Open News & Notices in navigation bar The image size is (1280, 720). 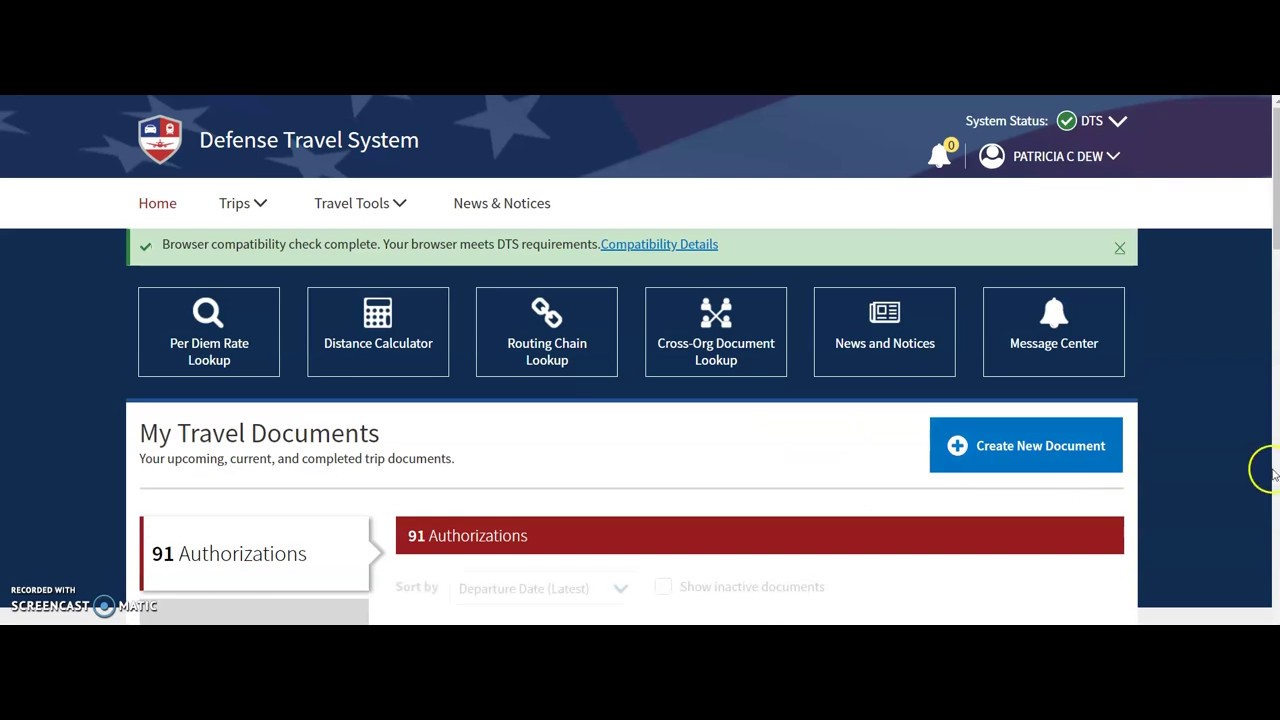pos(502,203)
